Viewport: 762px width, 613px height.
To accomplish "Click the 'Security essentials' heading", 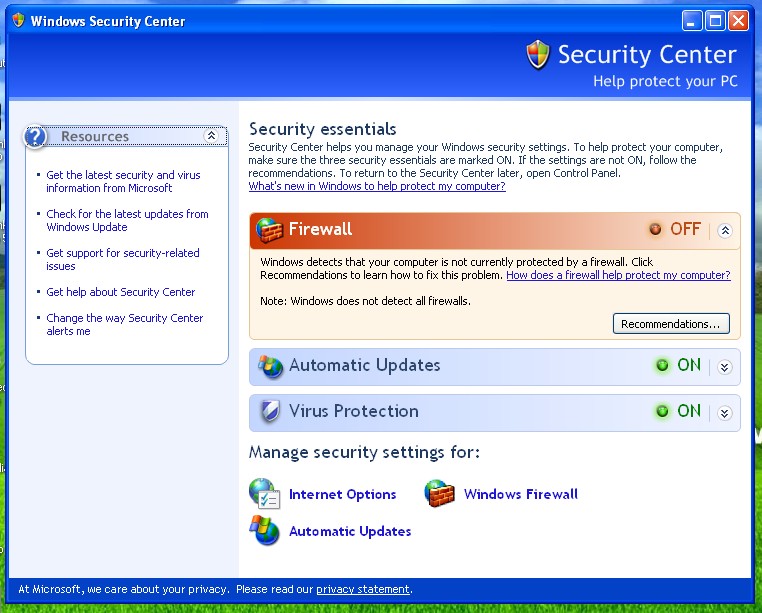I will [323, 129].
